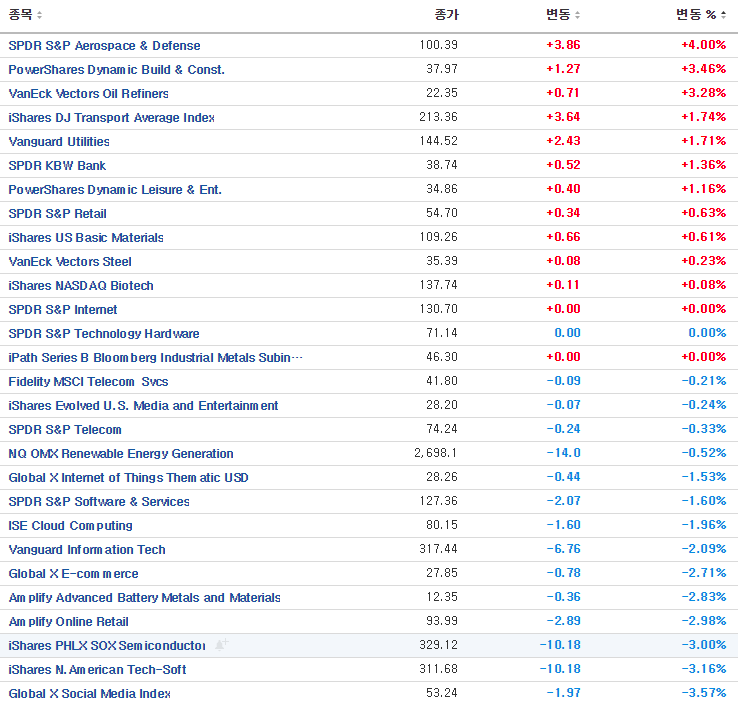Viewport: 738px width, 712px height.
Task: Open Global X E-commerce link
Action: point(73,574)
